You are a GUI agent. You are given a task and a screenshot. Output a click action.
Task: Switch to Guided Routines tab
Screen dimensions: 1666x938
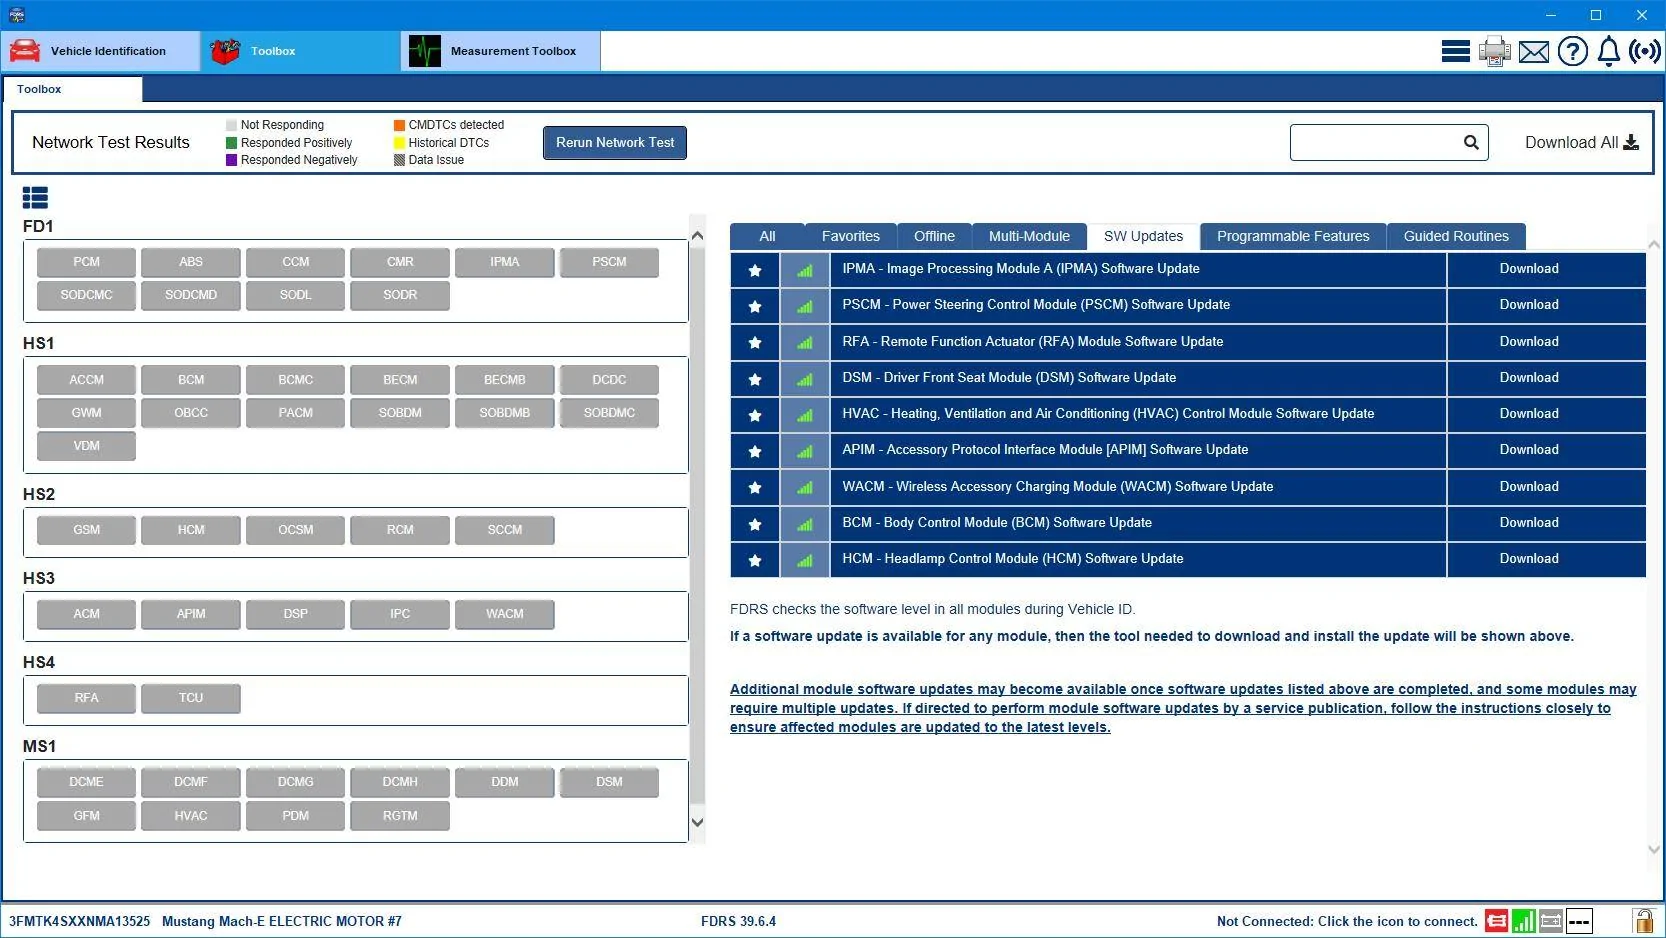coord(1456,236)
